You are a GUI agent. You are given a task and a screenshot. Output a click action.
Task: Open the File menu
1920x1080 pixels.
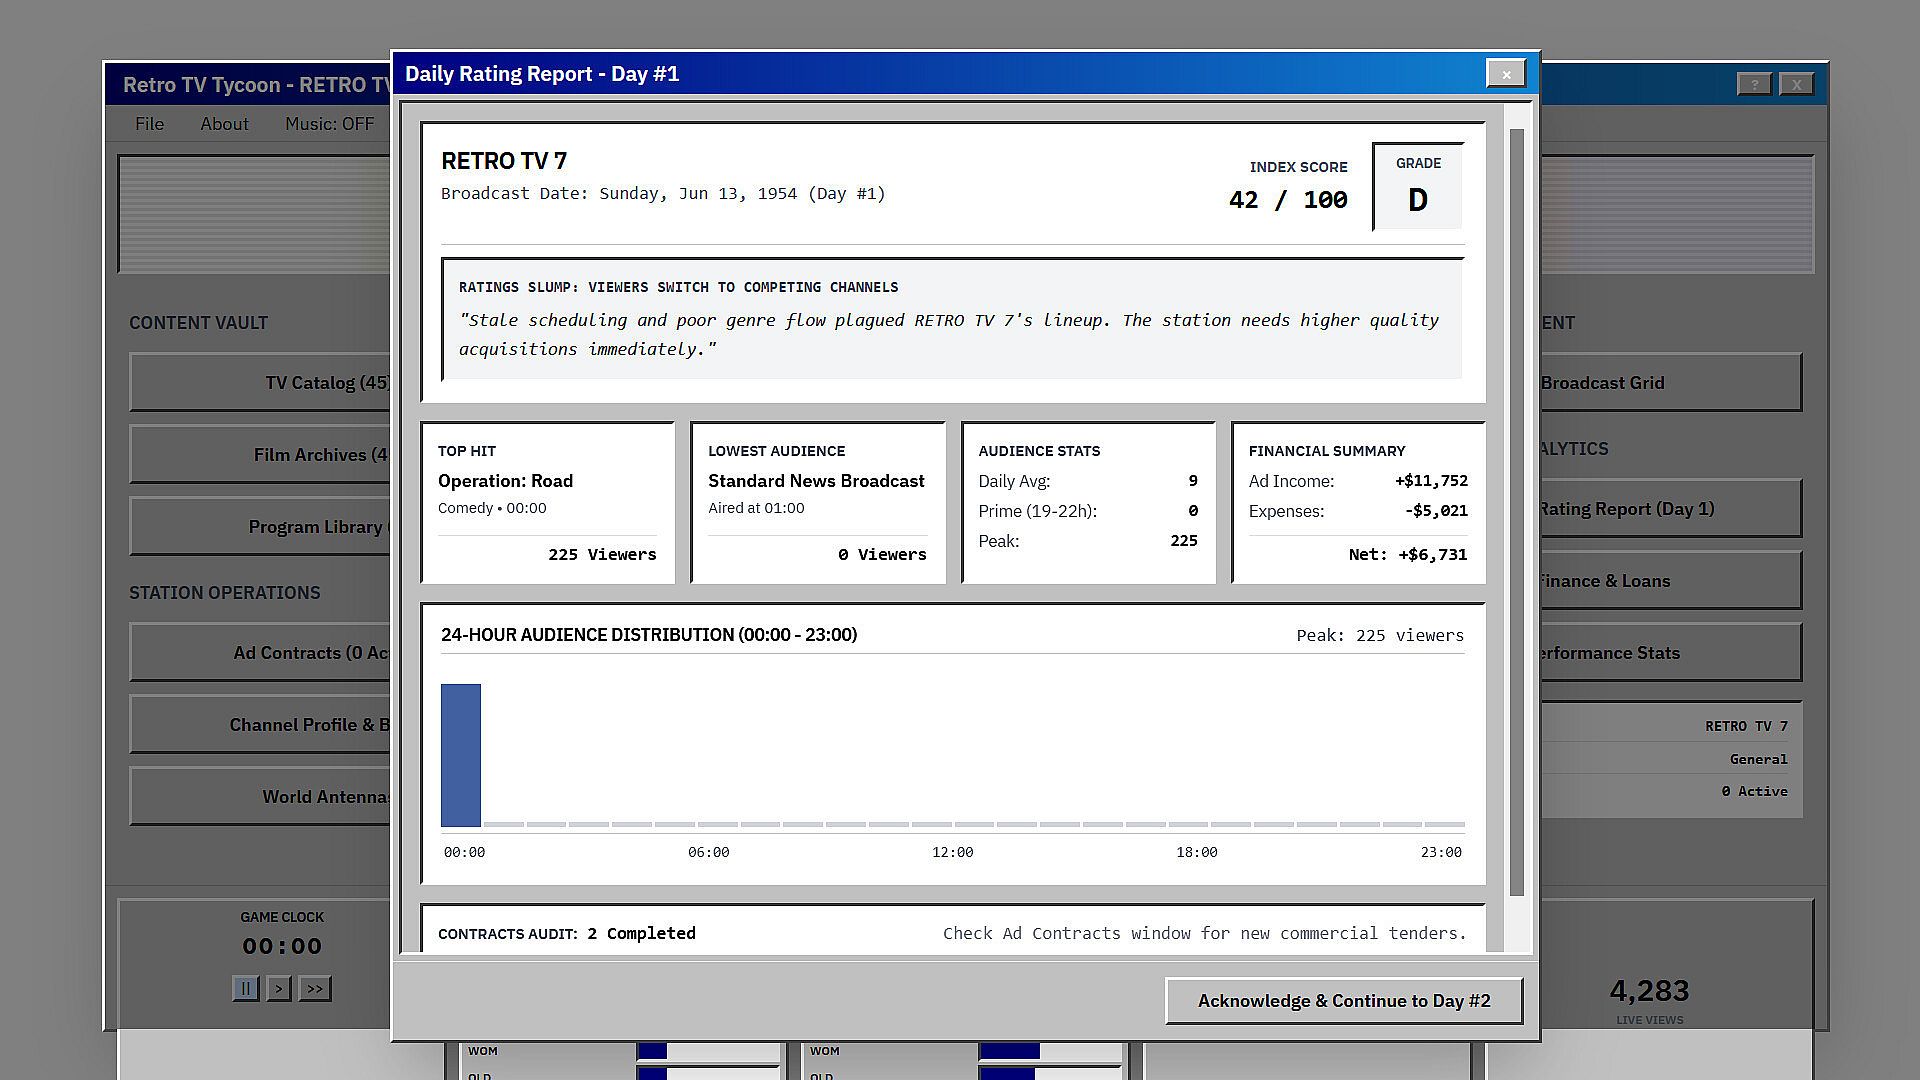[149, 124]
